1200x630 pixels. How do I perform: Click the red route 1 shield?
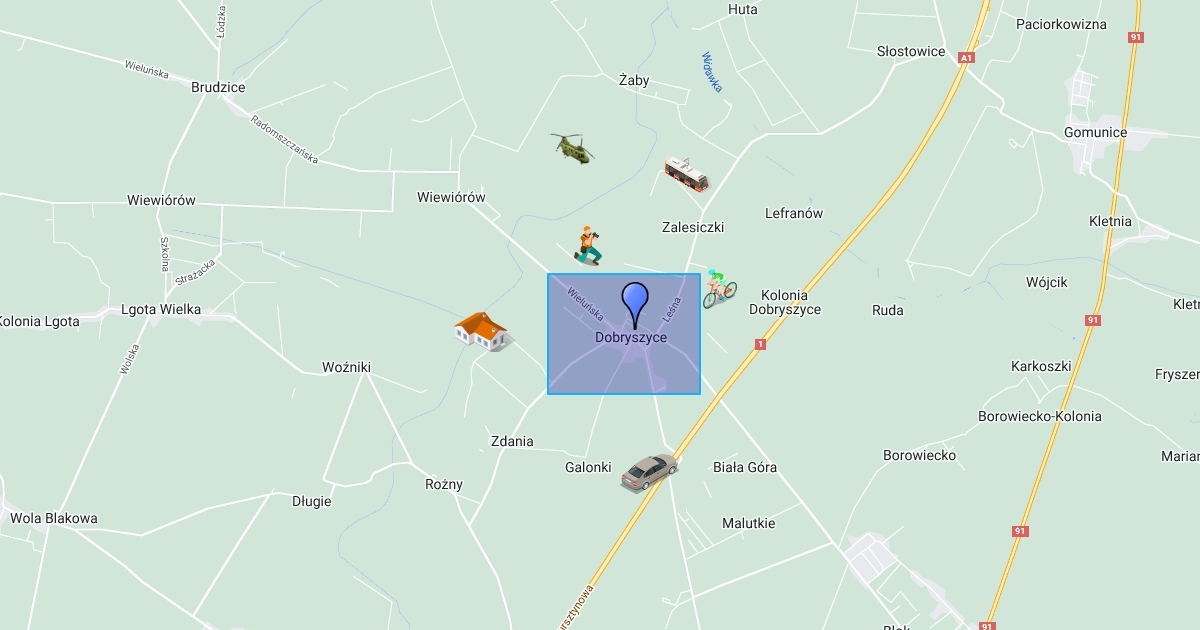760,344
